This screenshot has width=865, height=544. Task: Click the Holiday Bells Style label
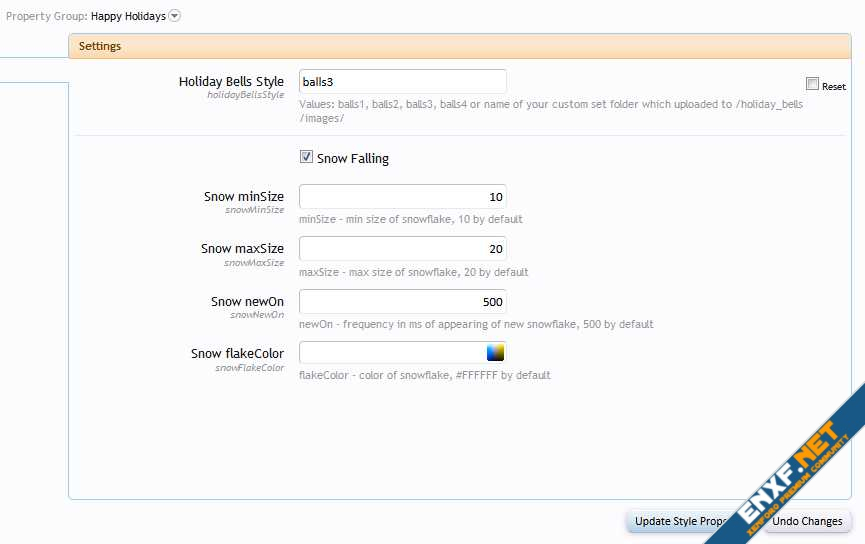click(x=231, y=82)
